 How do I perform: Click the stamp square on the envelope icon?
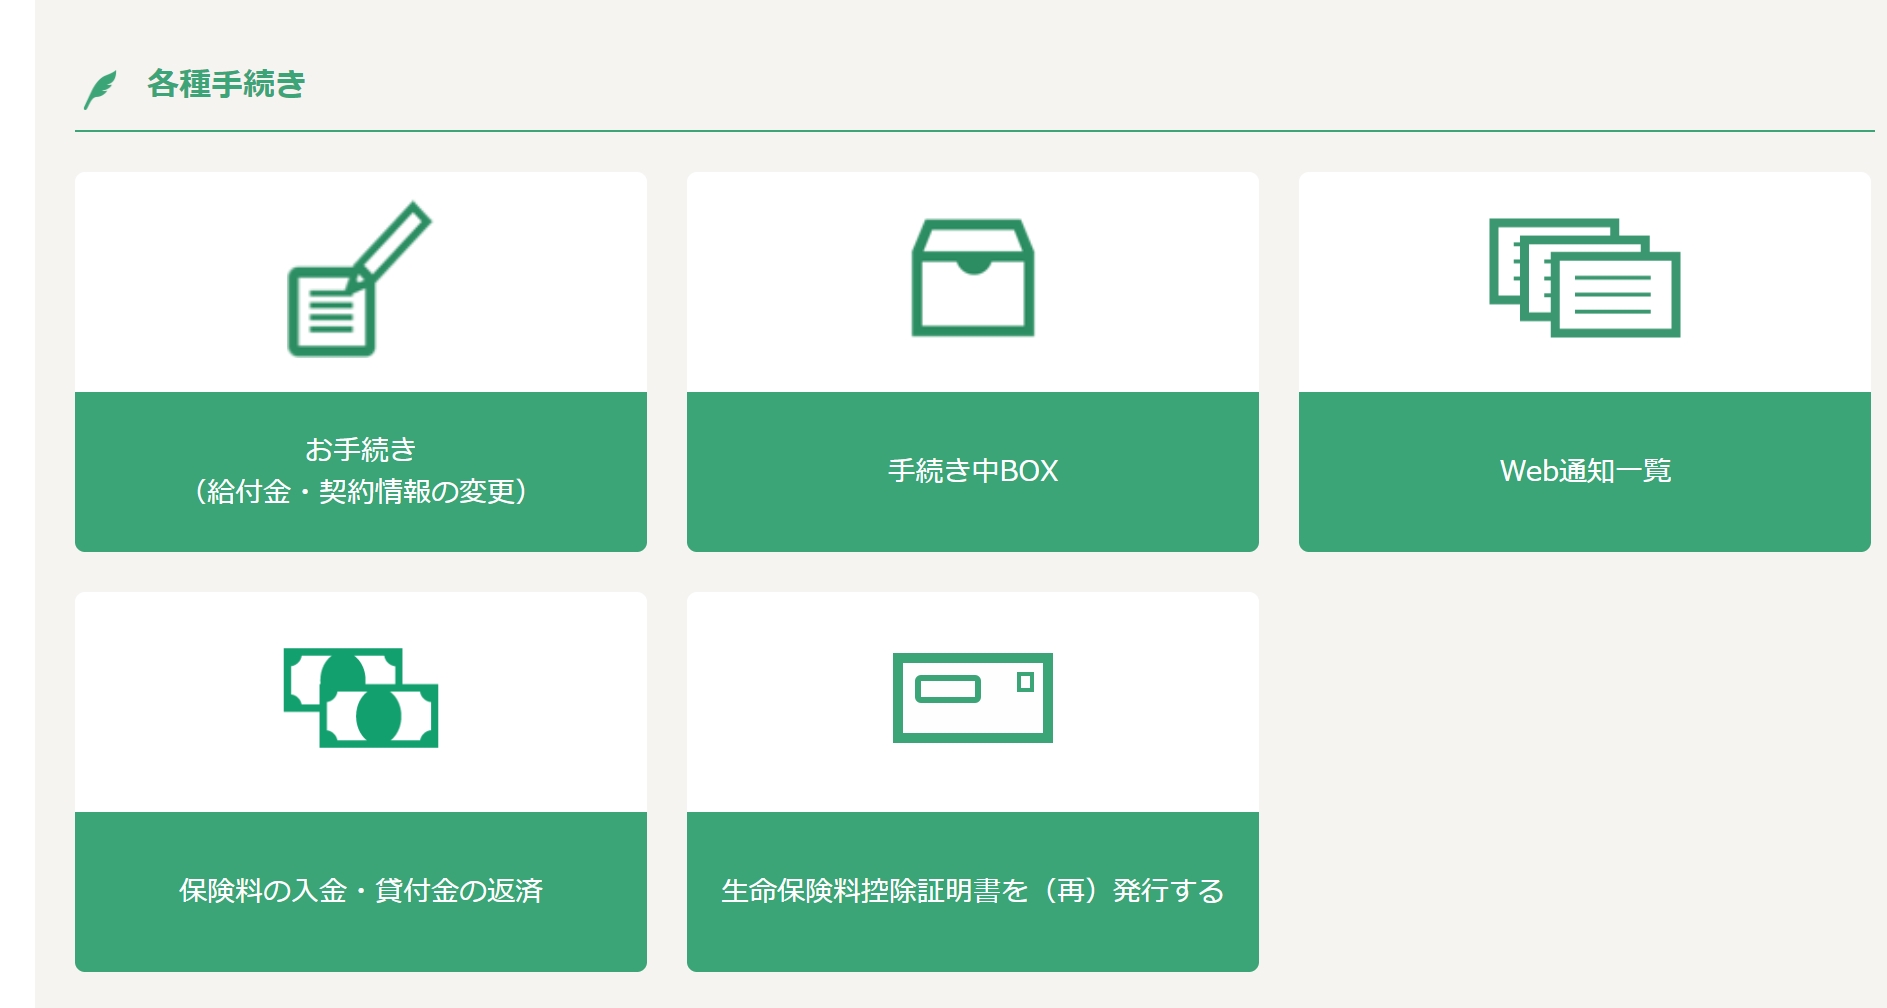pos(1025,682)
